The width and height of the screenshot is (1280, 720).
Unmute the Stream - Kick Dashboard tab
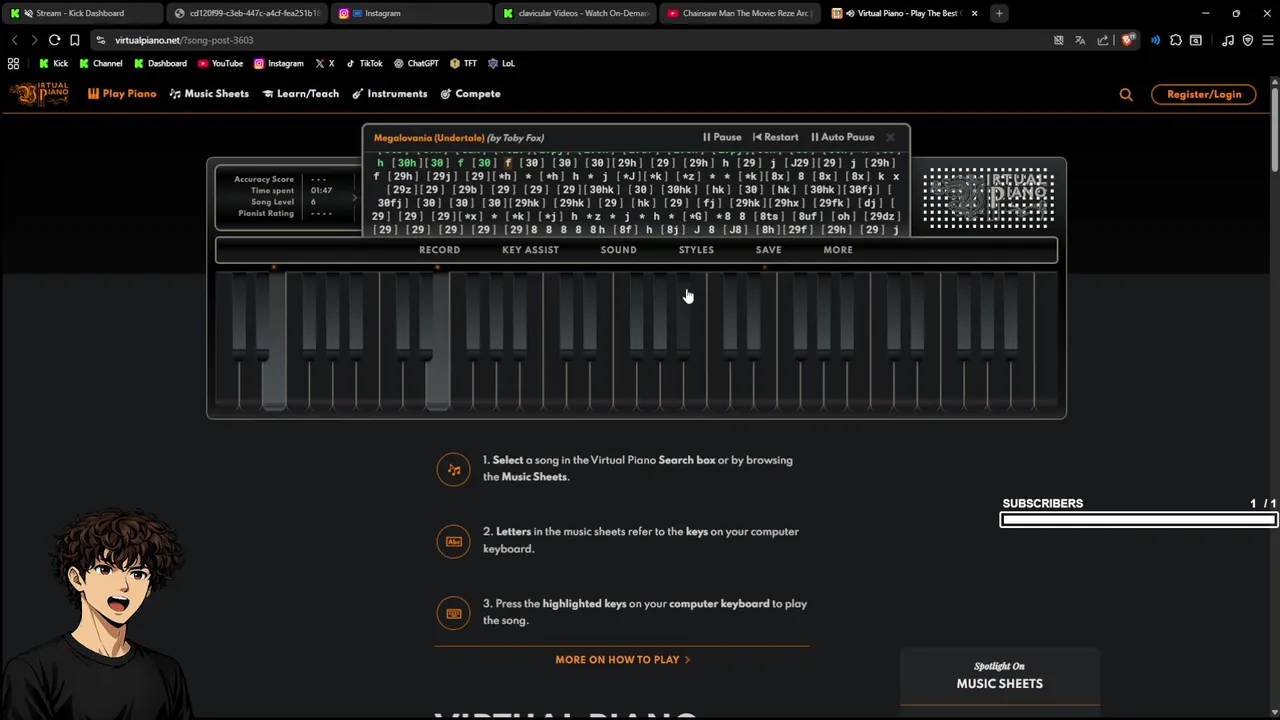click(x=28, y=13)
